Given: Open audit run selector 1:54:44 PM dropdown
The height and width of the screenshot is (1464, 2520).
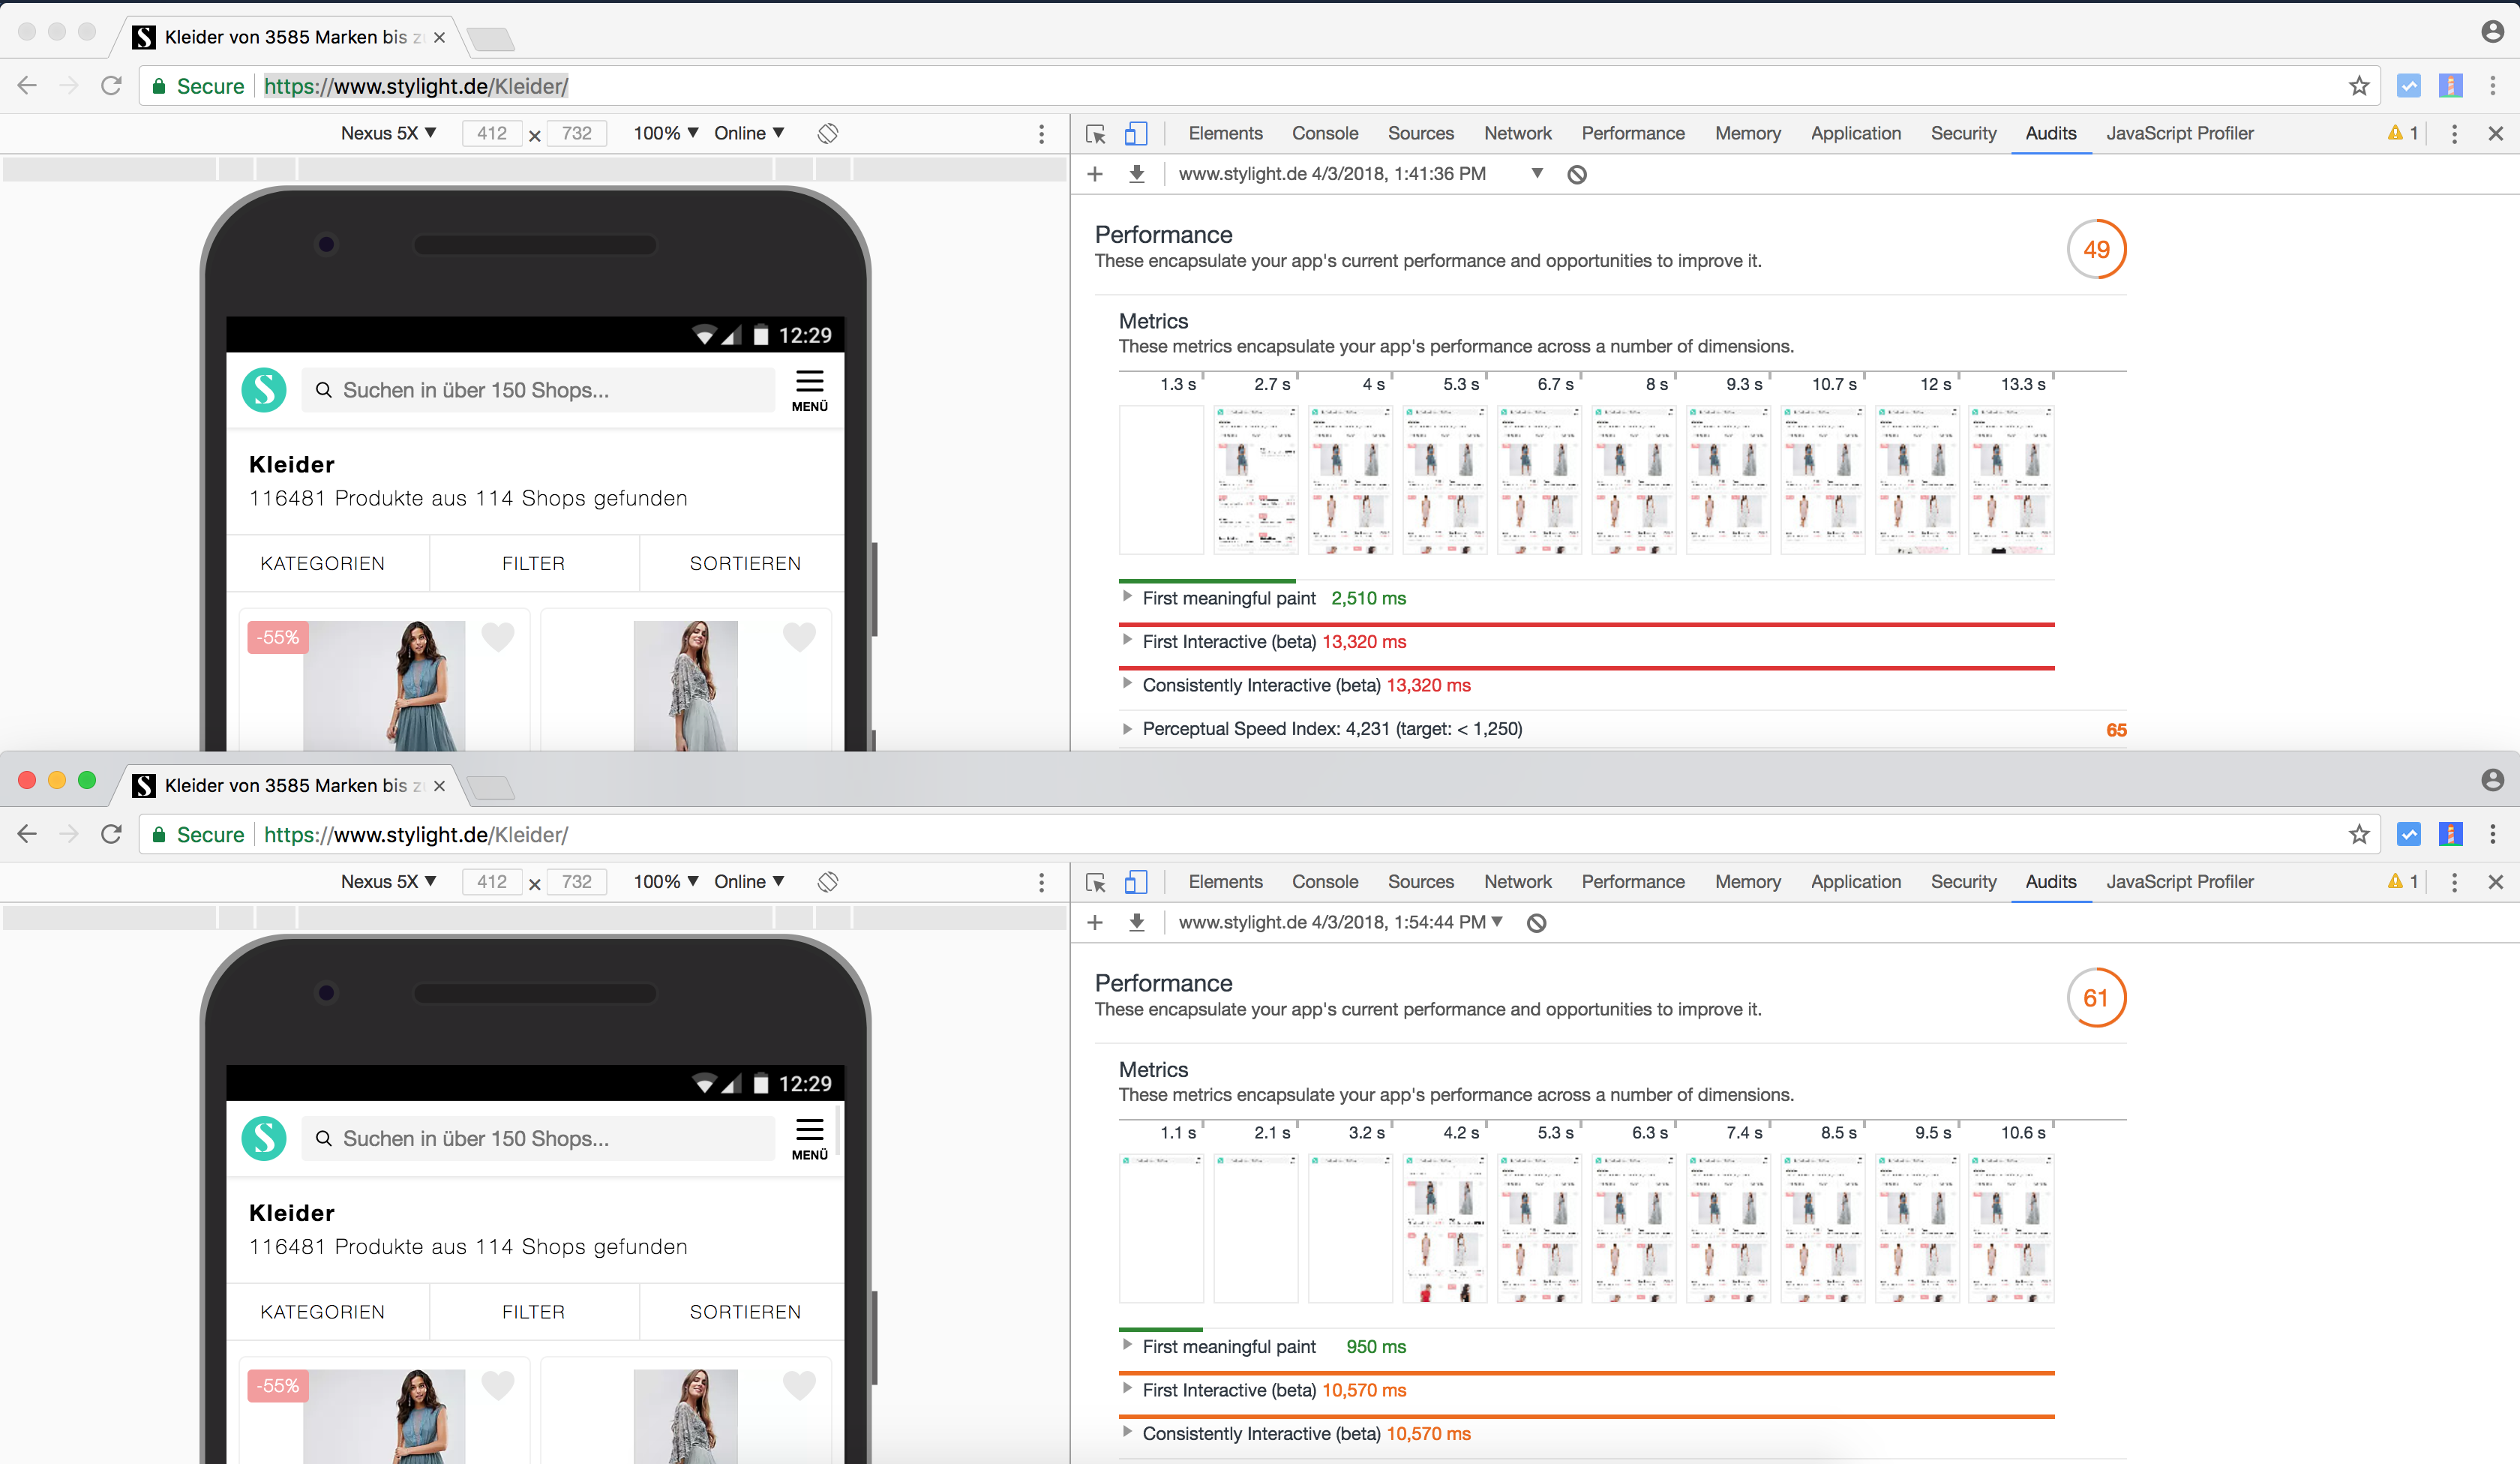Looking at the screenshot, I should [x=1341, y=922].
